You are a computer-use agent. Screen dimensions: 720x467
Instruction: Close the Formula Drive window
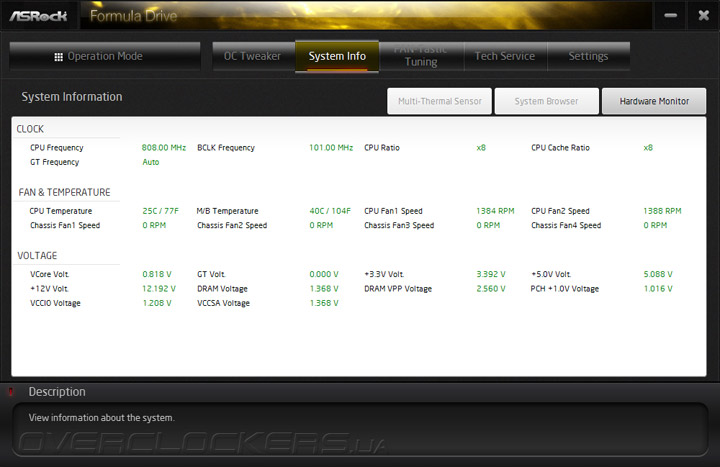pos(703,16)
